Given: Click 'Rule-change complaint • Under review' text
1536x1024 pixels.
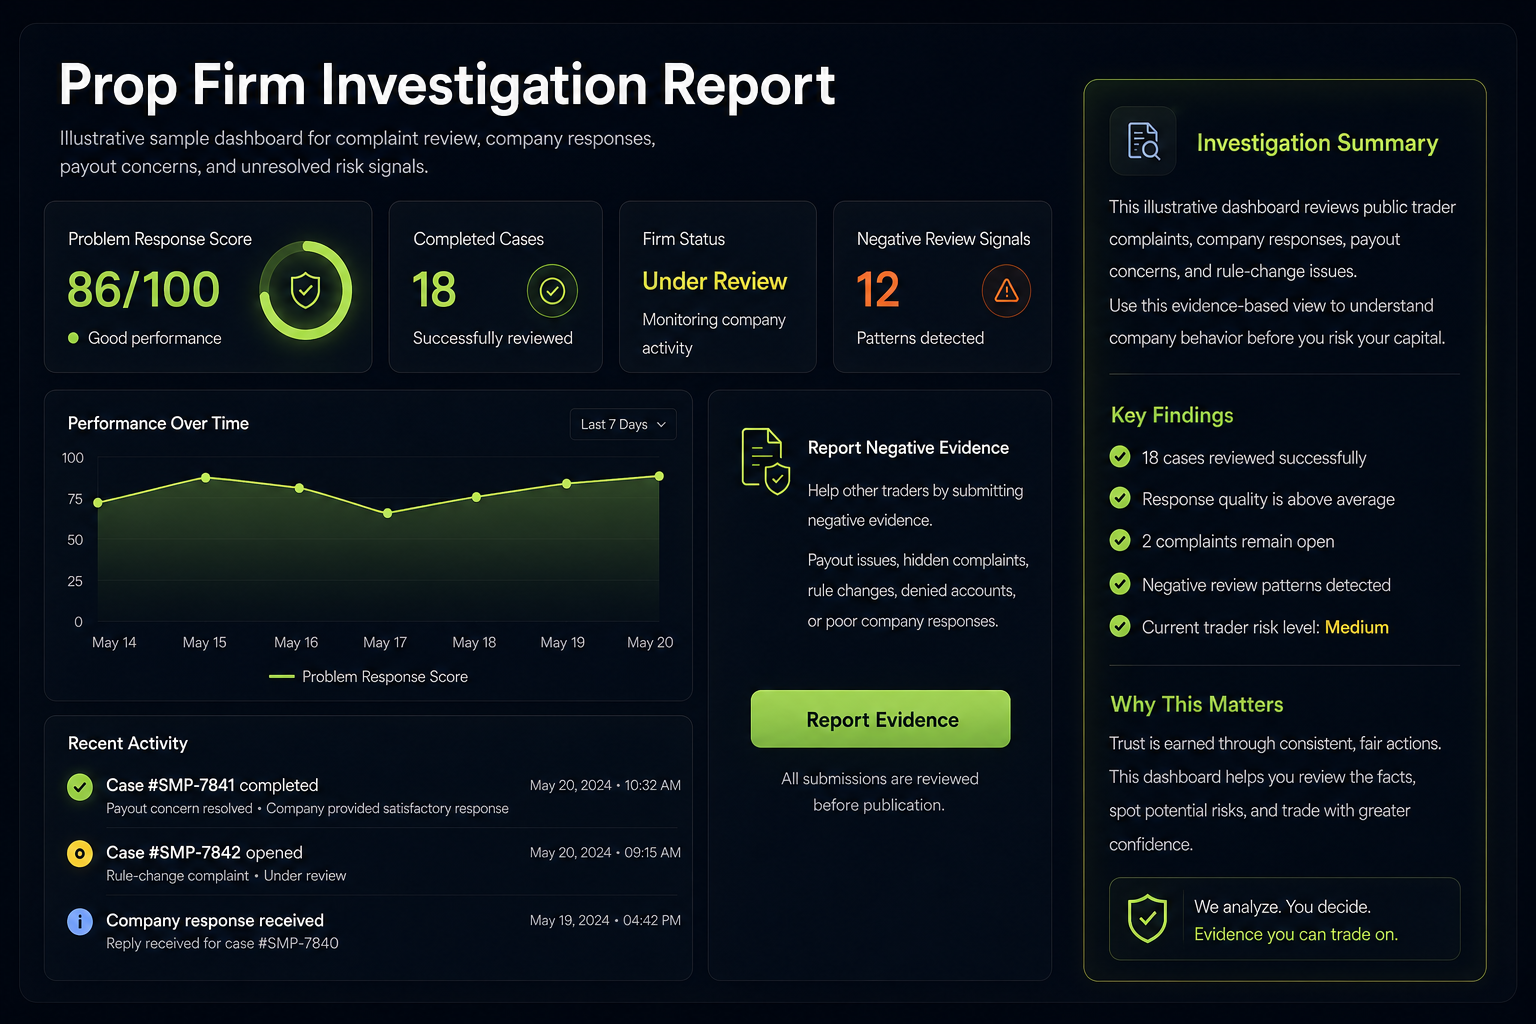Looking at the screenshot, I should (226, 875).
